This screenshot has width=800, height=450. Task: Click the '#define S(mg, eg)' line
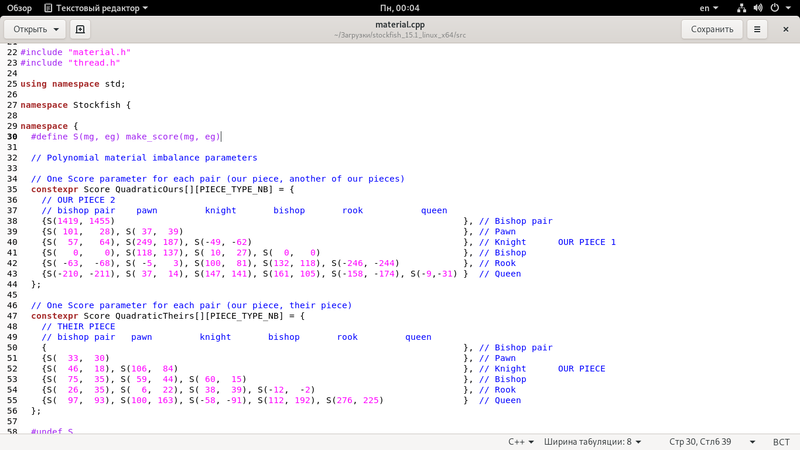[x=126, y=136]
